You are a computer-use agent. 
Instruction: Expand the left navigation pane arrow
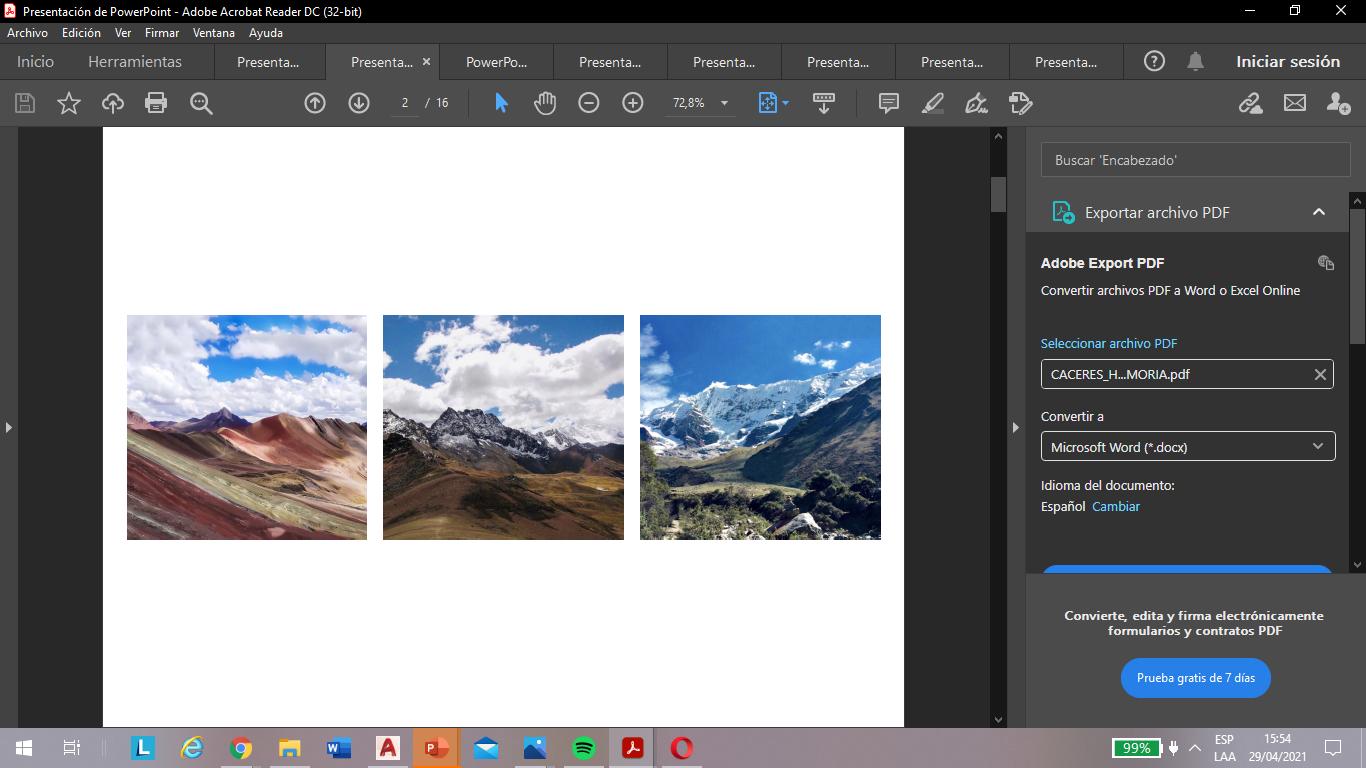8,427
